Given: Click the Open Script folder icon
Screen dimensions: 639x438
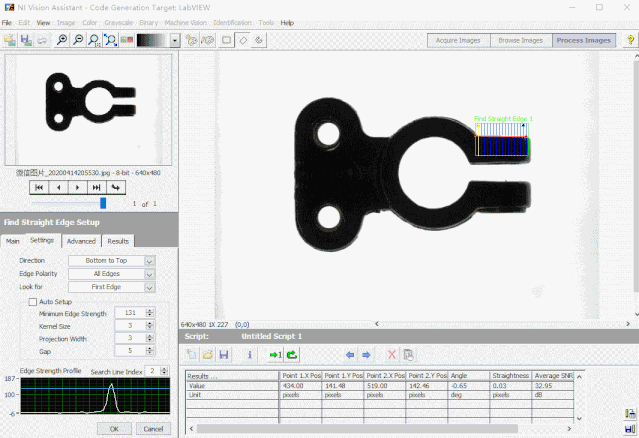Looking at the screenshot, I should [x=207, y=354].
